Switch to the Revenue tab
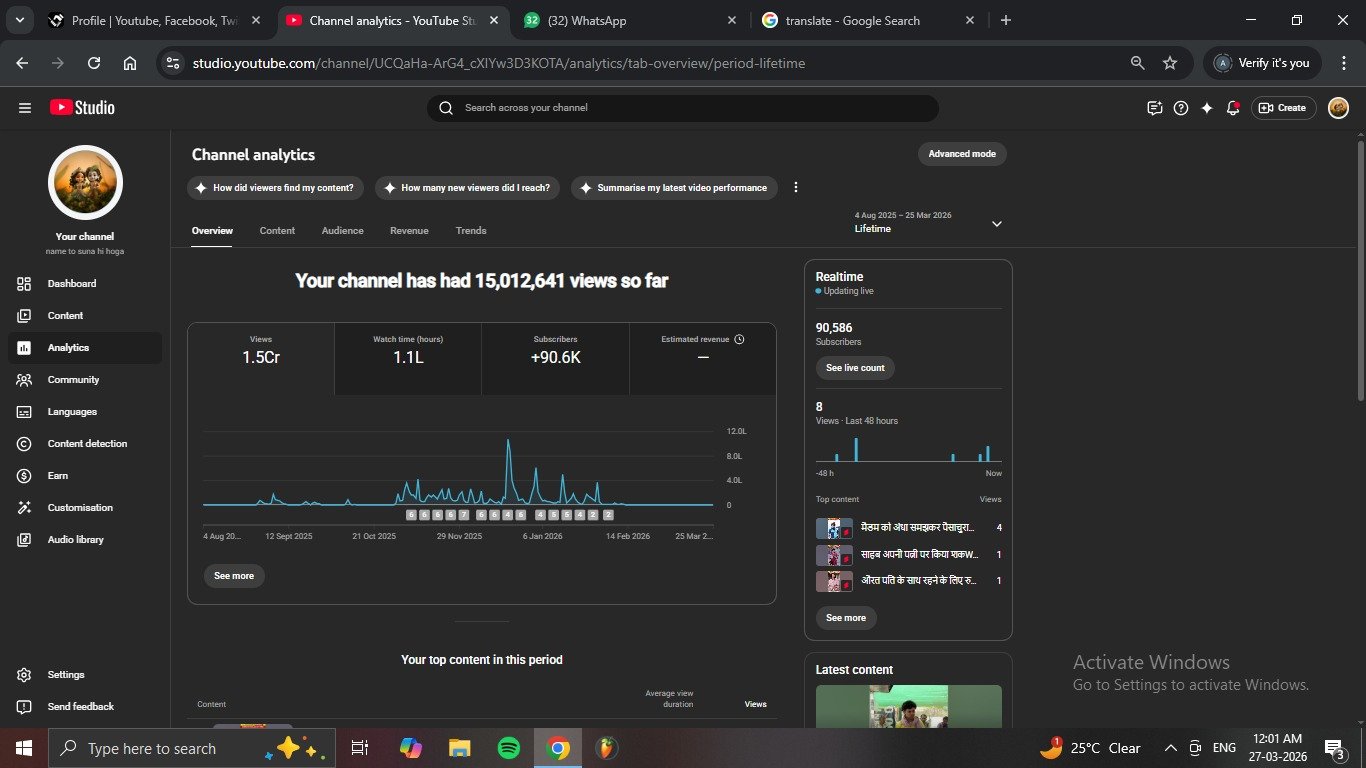 point(409,231)
